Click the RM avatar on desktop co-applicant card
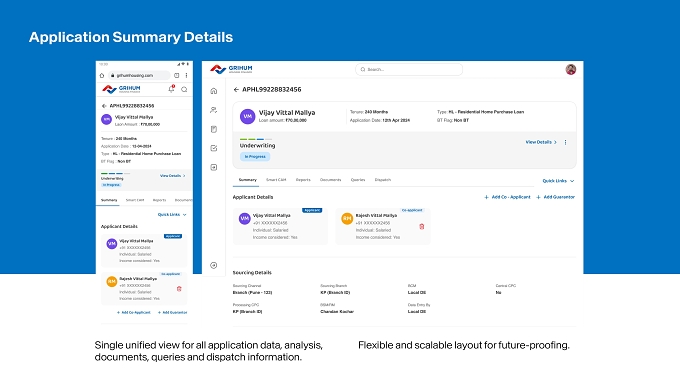The image size is (680, 383). (347, 219)
